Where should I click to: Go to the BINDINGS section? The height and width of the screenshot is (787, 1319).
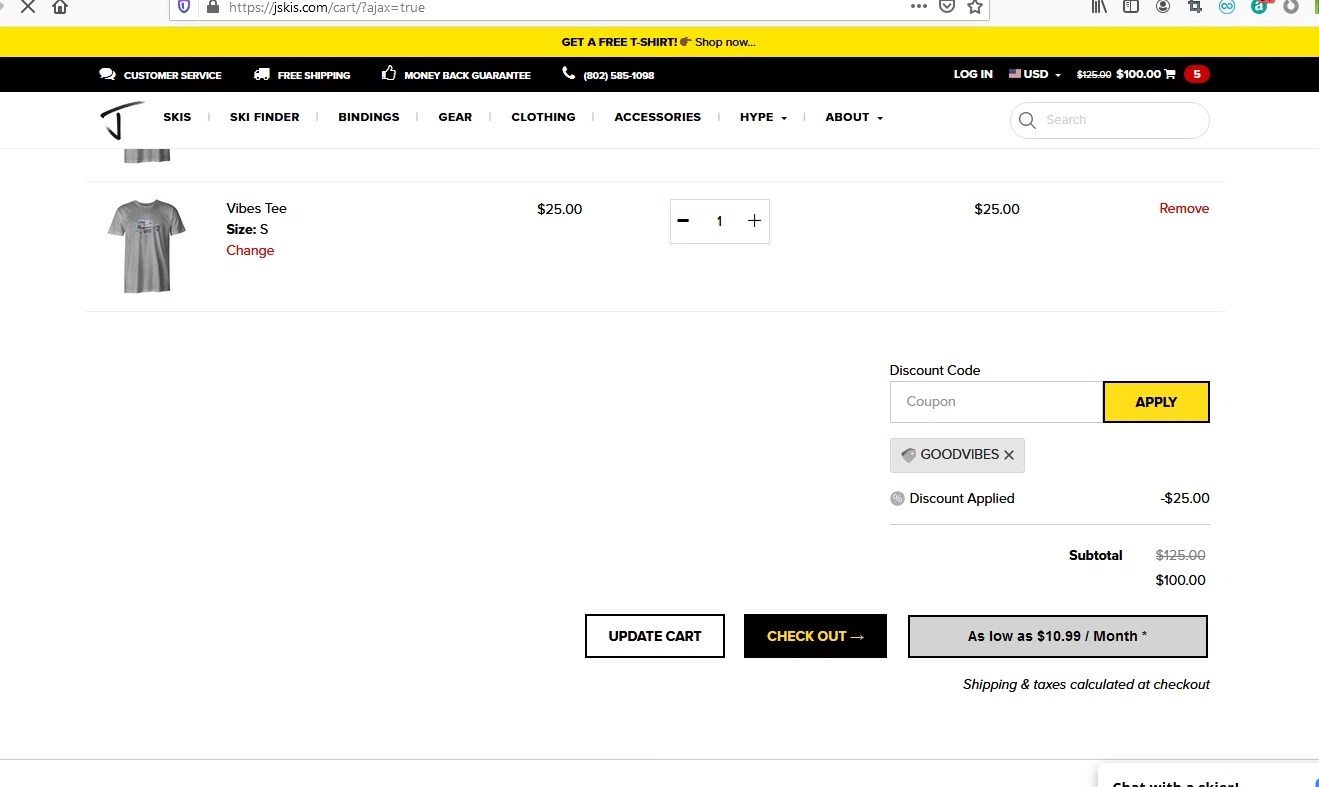point(368,117)
